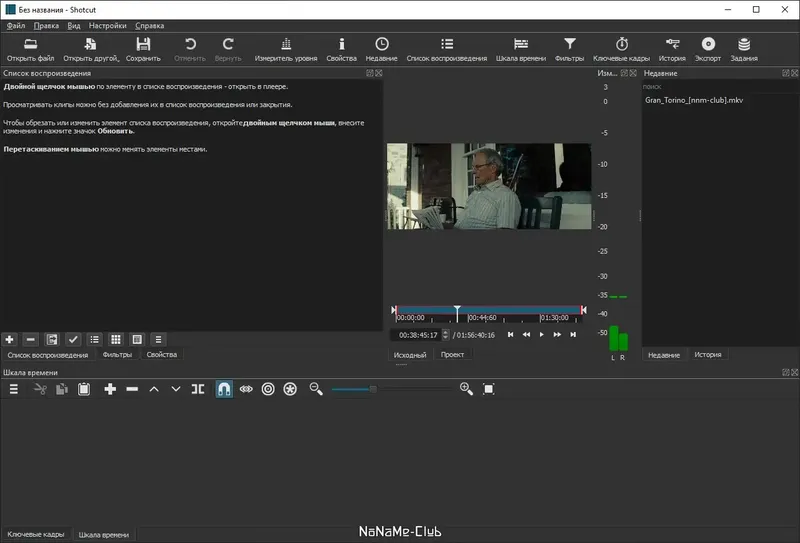
Task: Click the split at playhead icon in timeline
Action: point(198,389)
